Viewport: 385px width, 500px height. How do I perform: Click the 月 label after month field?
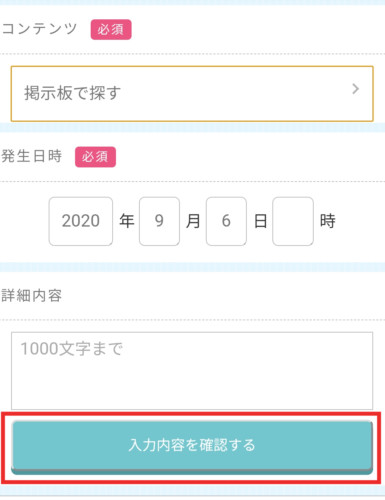193,221
